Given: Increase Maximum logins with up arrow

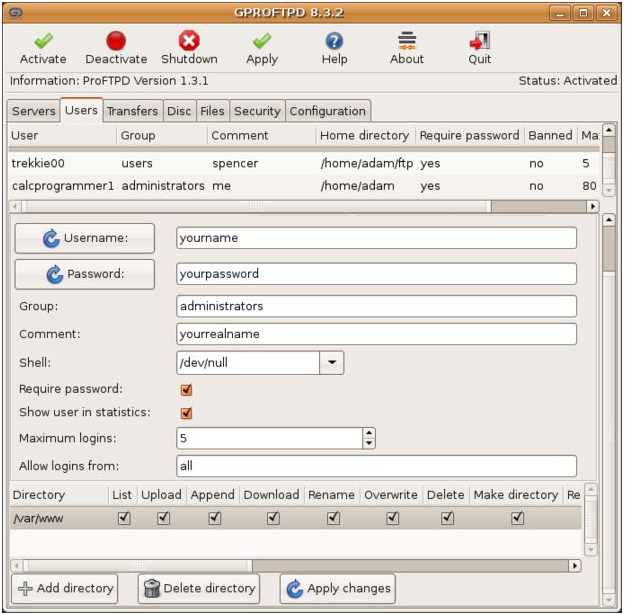Looking at the screenshot, I should pyautogui.click(x=369, y=434).
